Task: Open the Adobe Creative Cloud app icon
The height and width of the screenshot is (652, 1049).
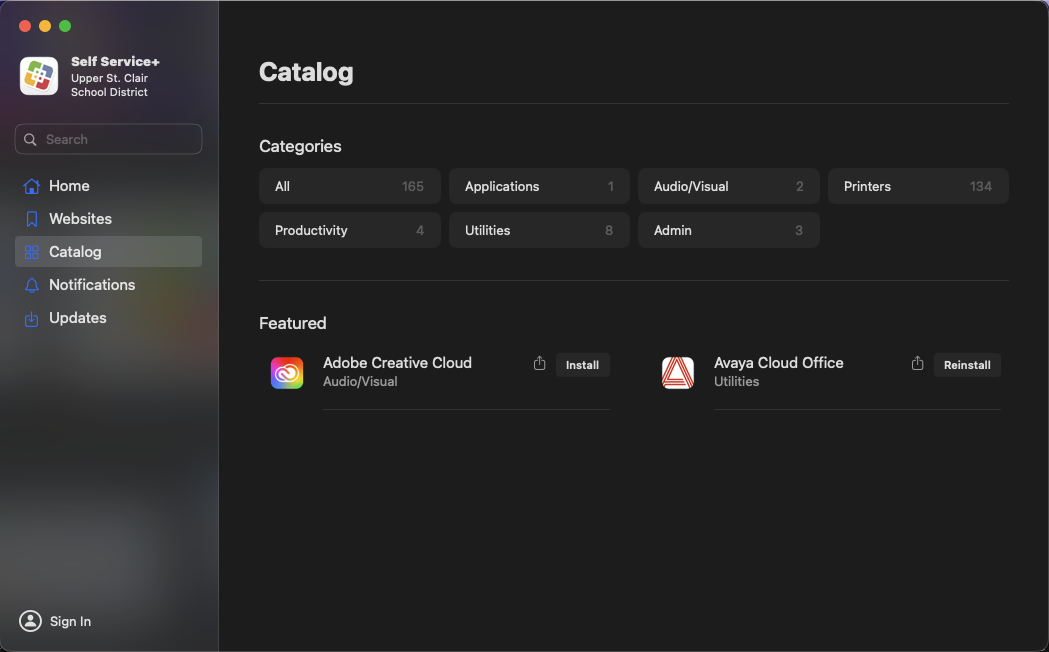Action: coord(287,373)
